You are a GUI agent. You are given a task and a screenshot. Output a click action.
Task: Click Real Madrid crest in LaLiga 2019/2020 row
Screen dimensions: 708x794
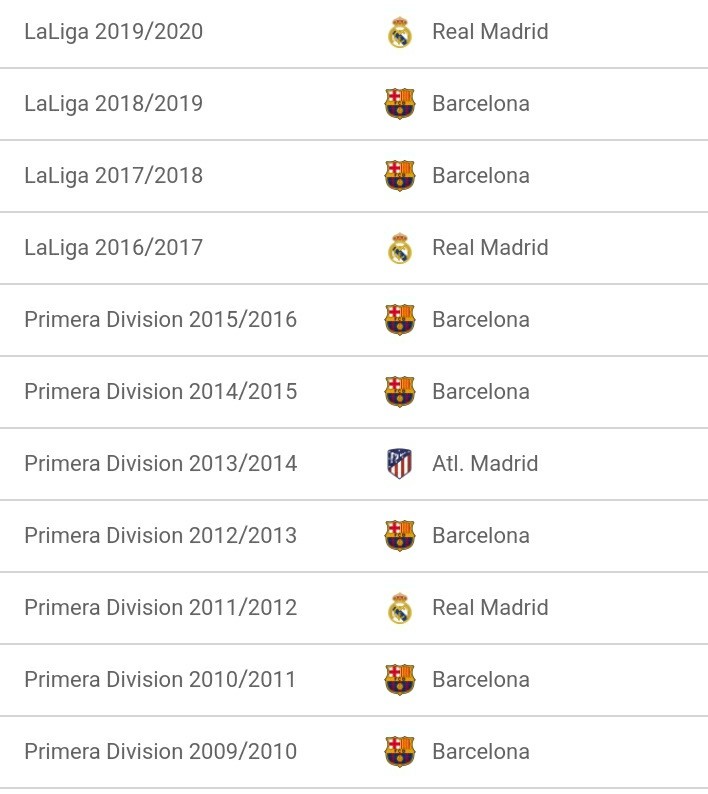[400, 32]
